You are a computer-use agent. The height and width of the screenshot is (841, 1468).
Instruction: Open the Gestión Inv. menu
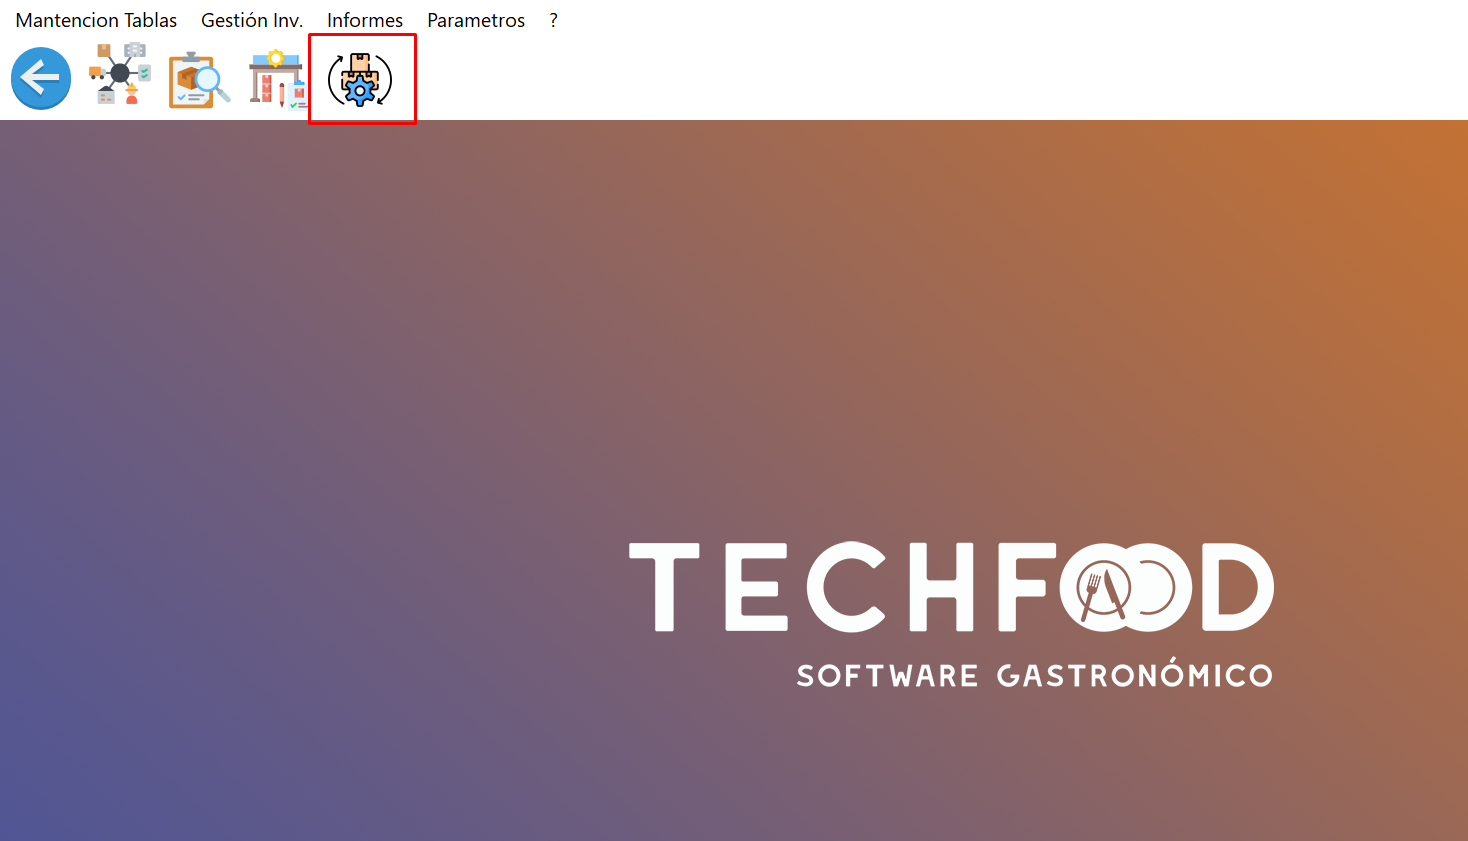252,20
